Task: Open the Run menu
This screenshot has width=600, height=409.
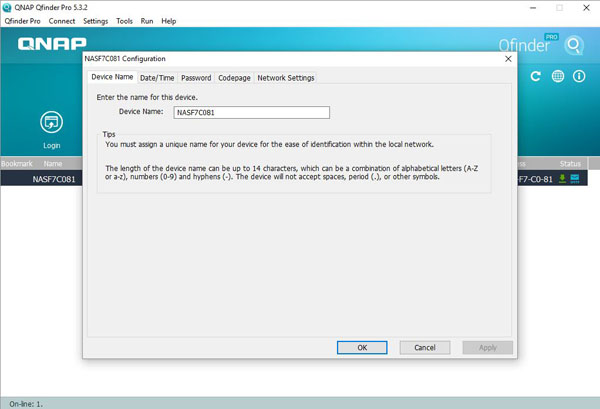Action: pos(147,21)
